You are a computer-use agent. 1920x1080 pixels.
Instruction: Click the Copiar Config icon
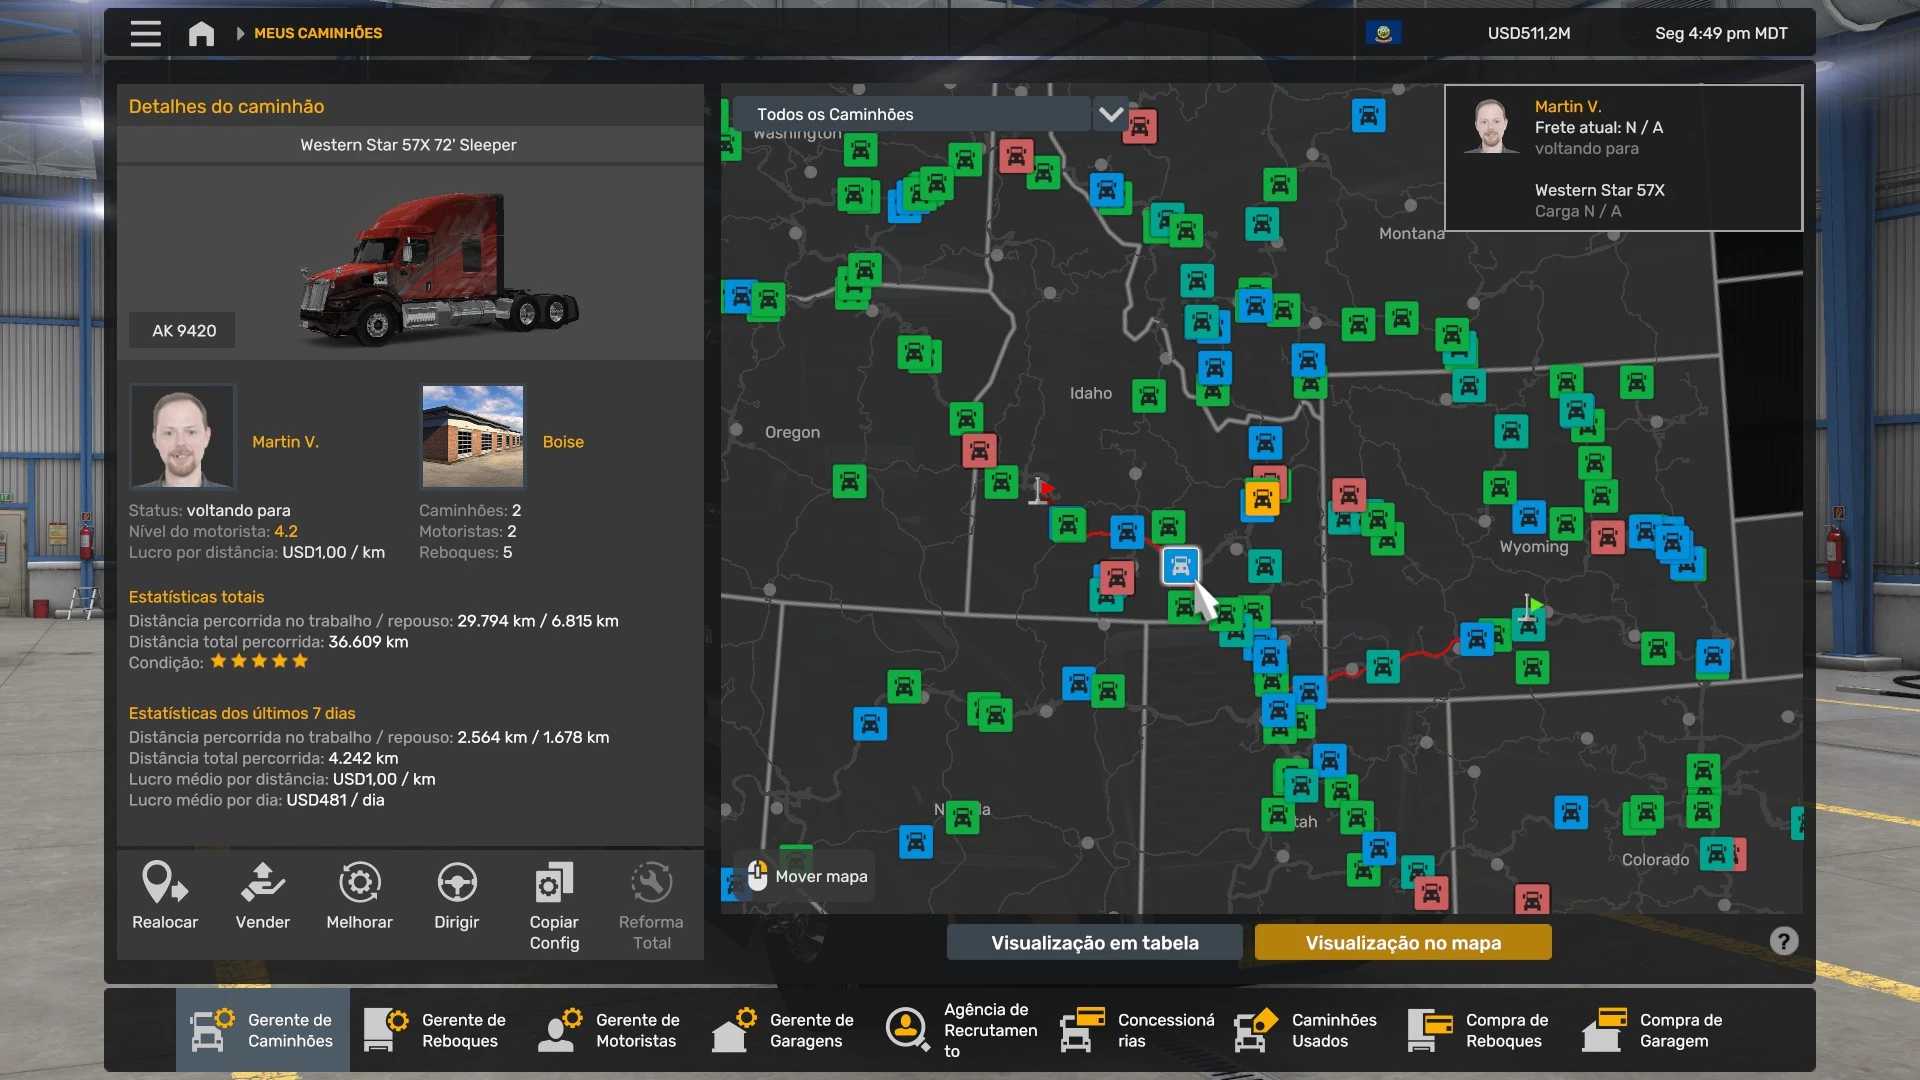[x=554, y=884]
